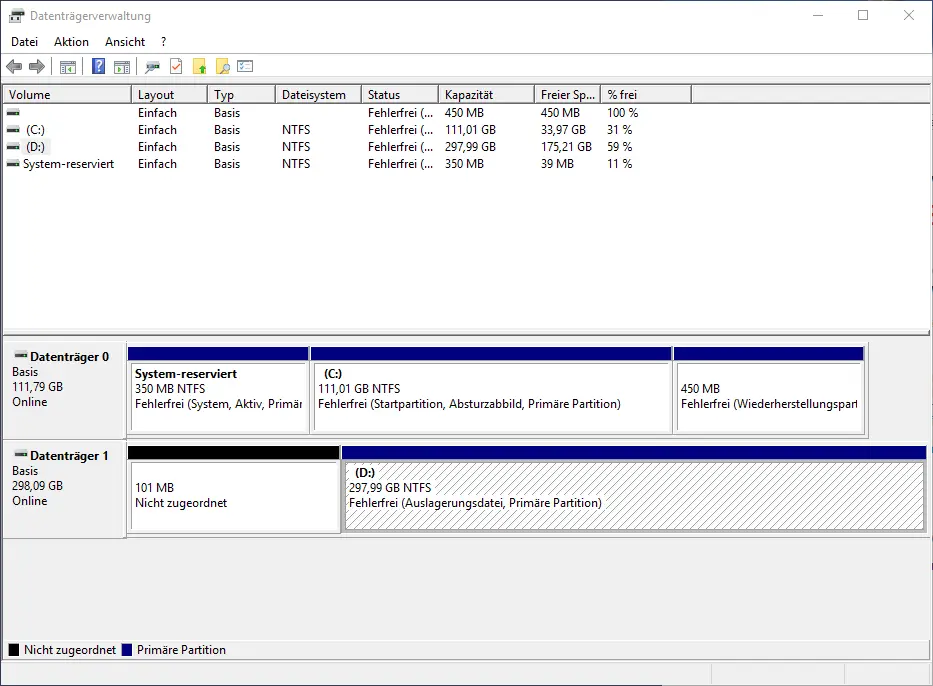Click the disk with magnifier toolbar icon
This screenshot has width=933, height=686.
[153, 67]
